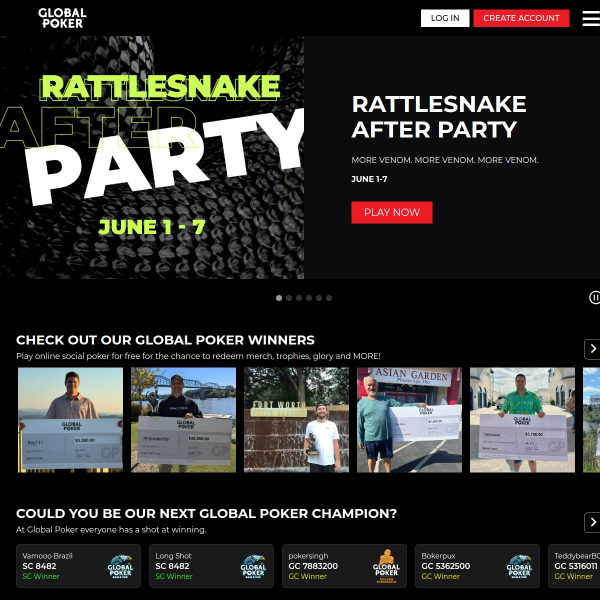Open the Asian Garden winner photo

point(409,420)
